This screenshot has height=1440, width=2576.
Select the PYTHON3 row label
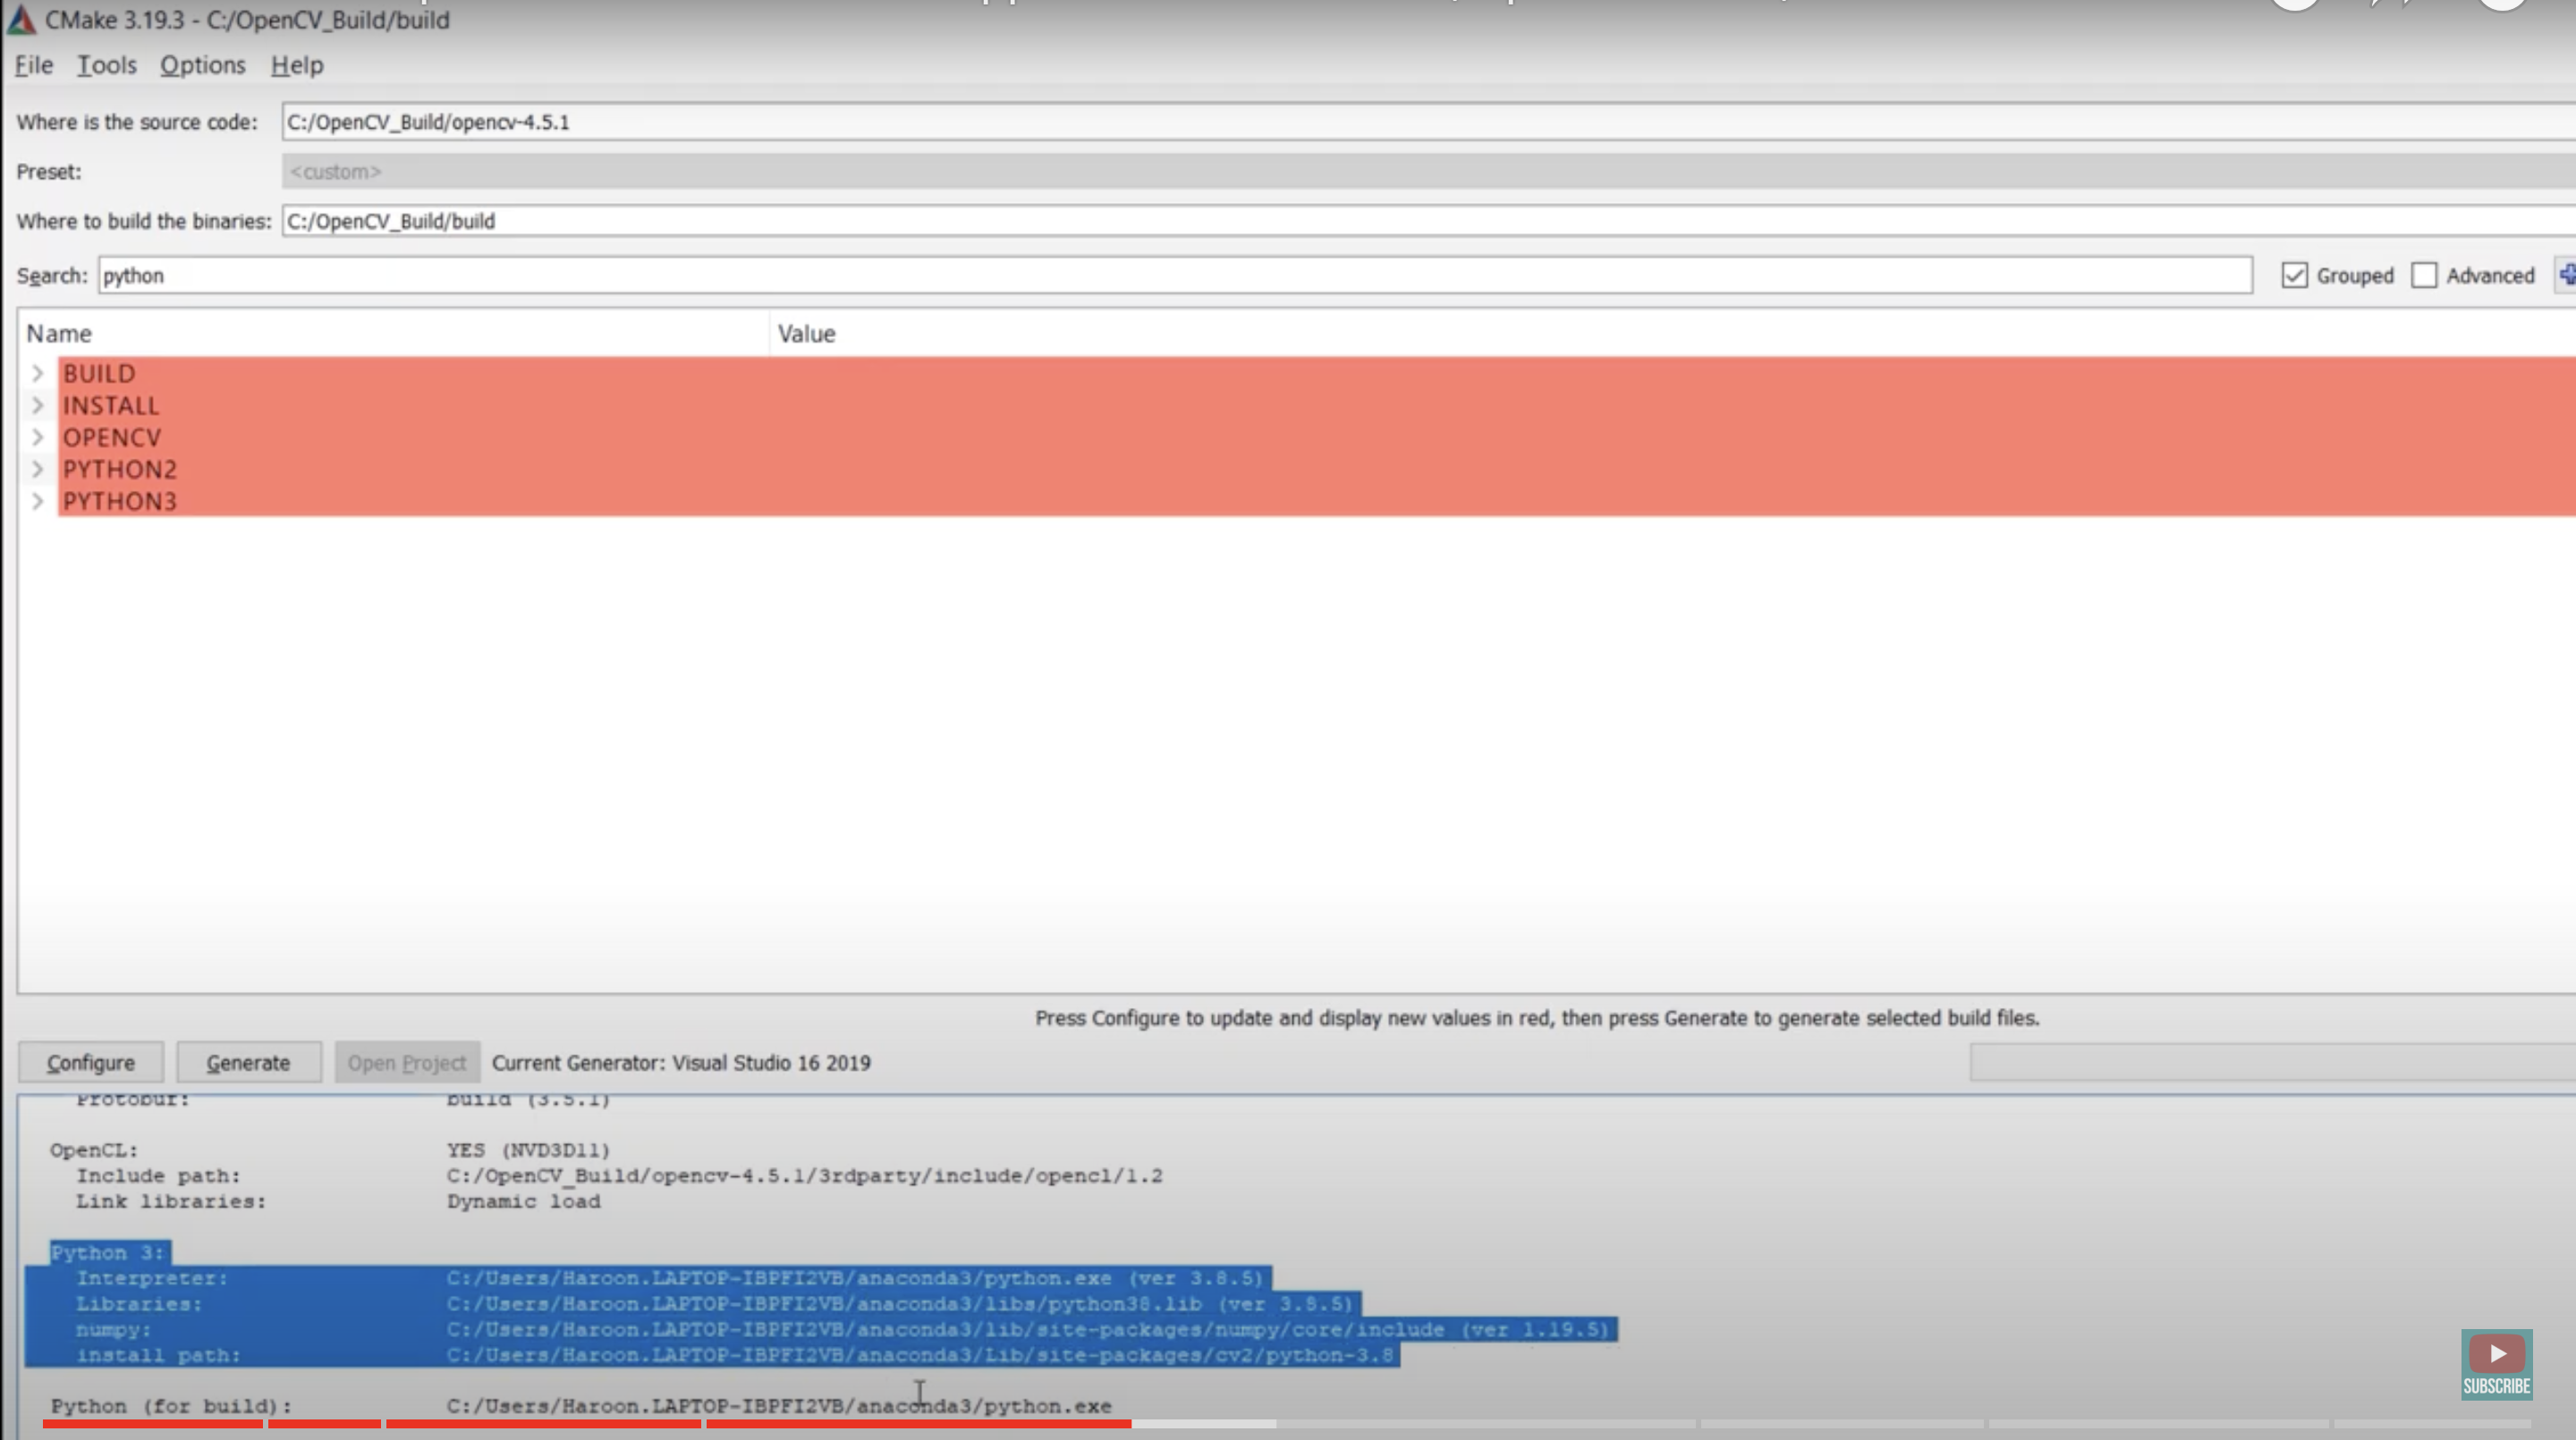120,501
